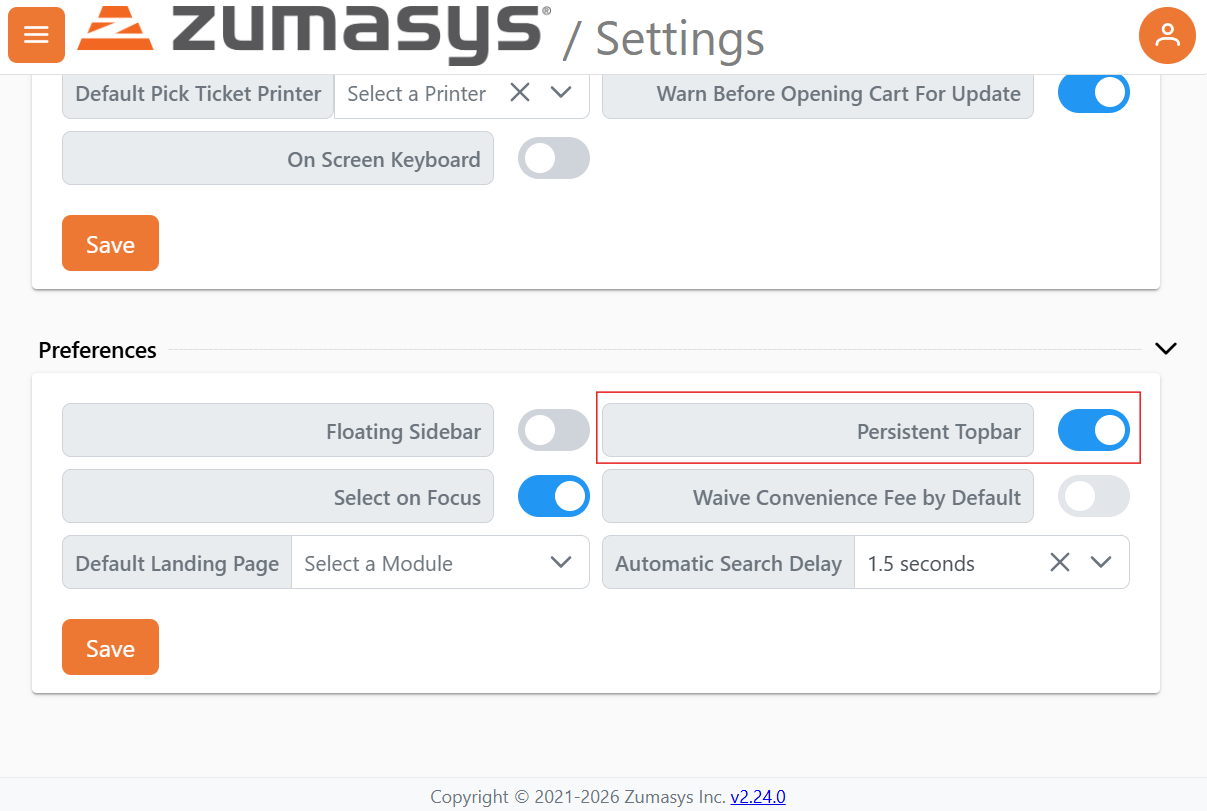1207x811 pixels.
Task: Open the user profile icon
Action: click(1167, 35)
